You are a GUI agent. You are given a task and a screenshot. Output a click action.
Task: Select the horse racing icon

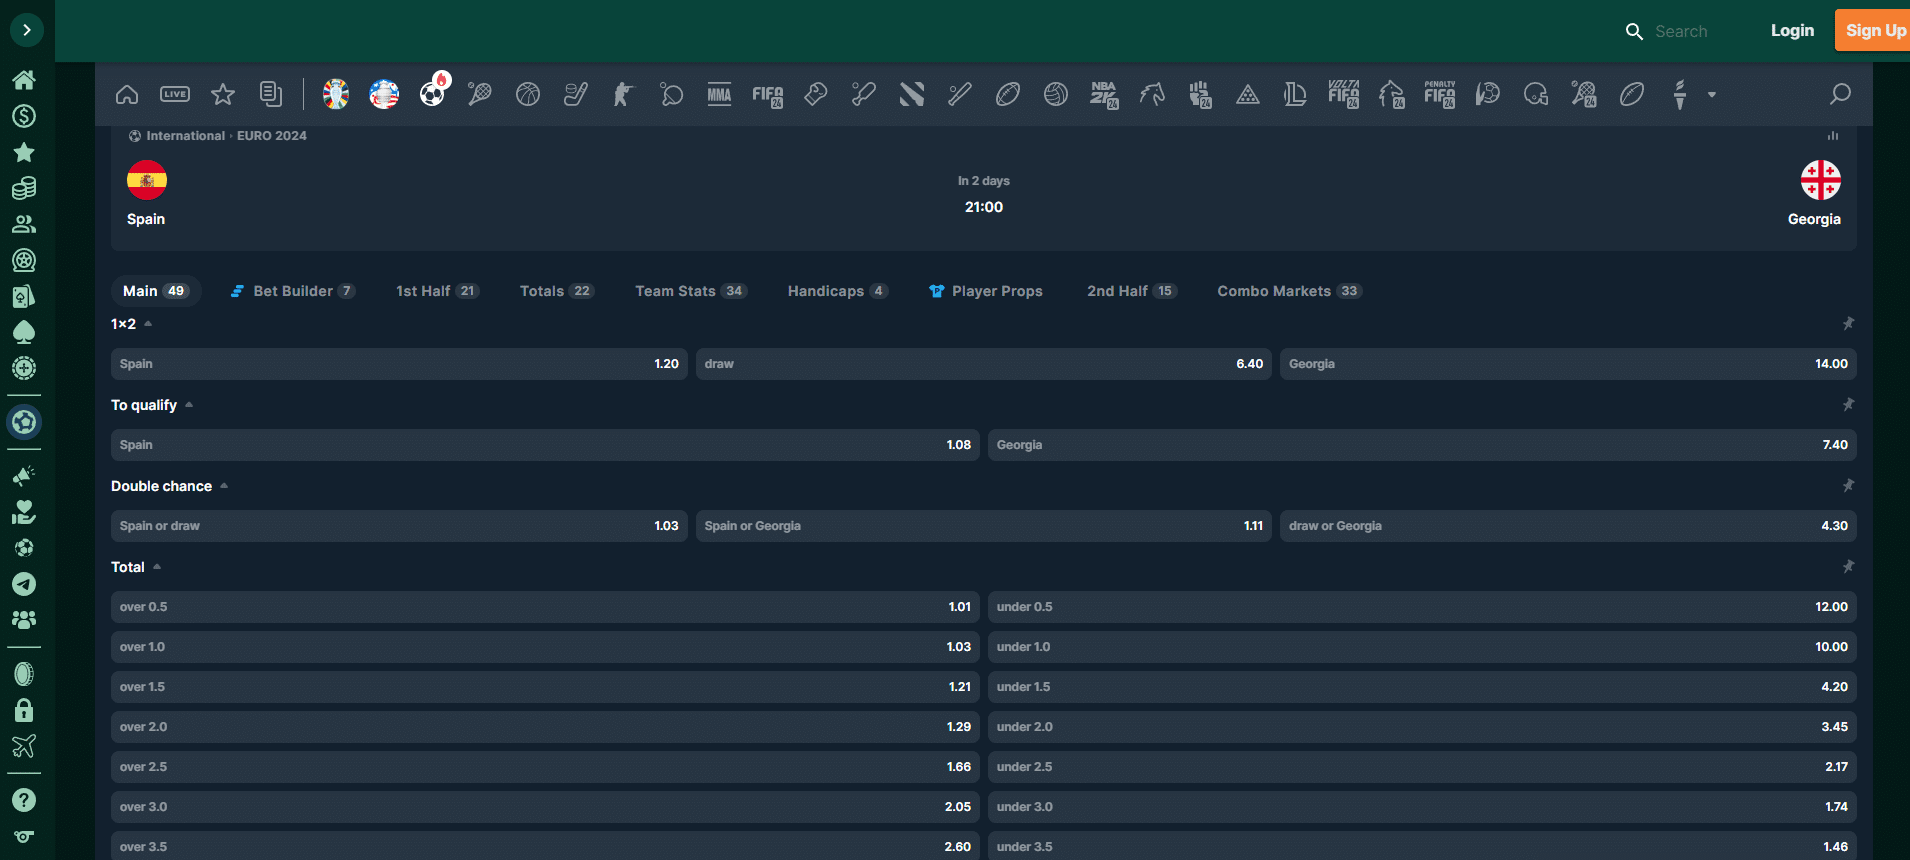tap(1152, 94)
